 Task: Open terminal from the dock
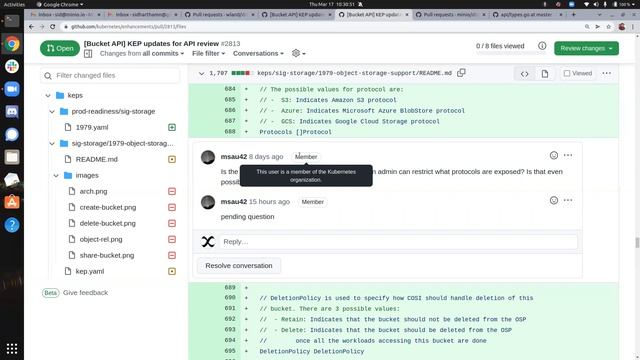point(12,21)
